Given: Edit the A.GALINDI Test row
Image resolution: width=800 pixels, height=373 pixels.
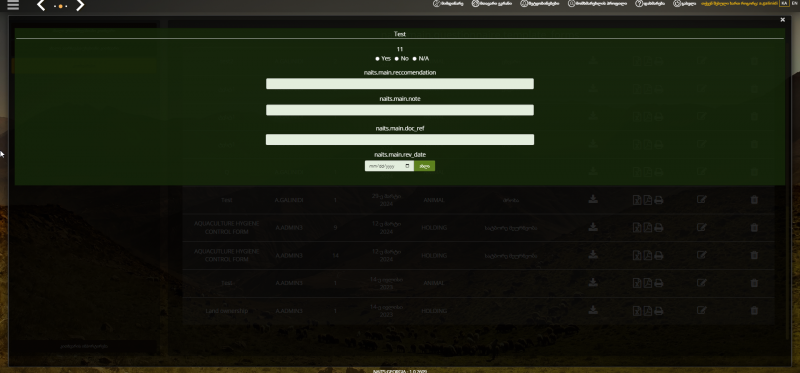Looking at the screenshot, I should click(x=702, y=200).
